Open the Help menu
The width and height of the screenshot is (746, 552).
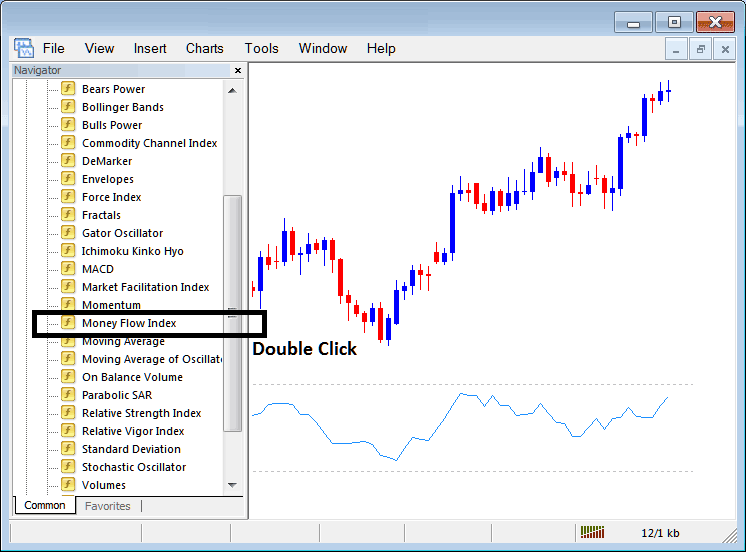[381, 49]
